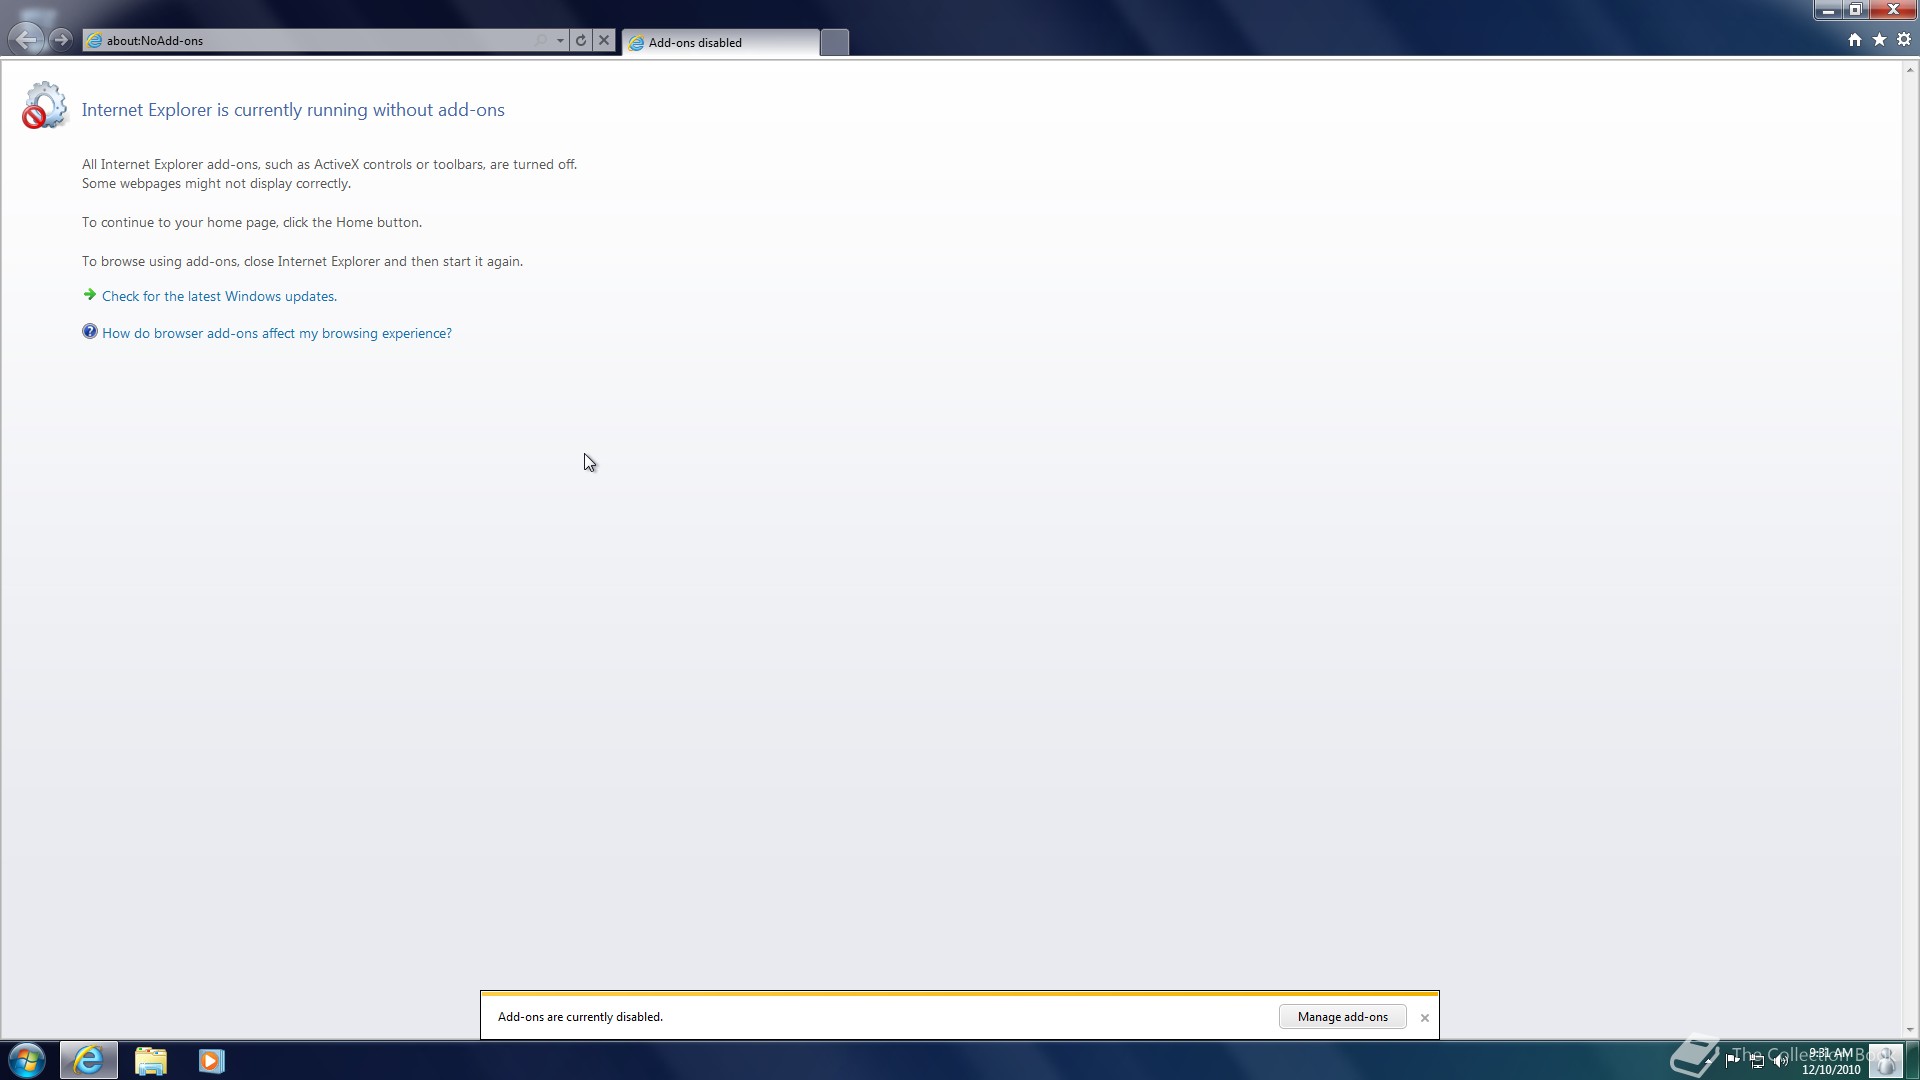Open Favorites star icon
The width and height of the screenshot is (1920, 1080).
1879,40
